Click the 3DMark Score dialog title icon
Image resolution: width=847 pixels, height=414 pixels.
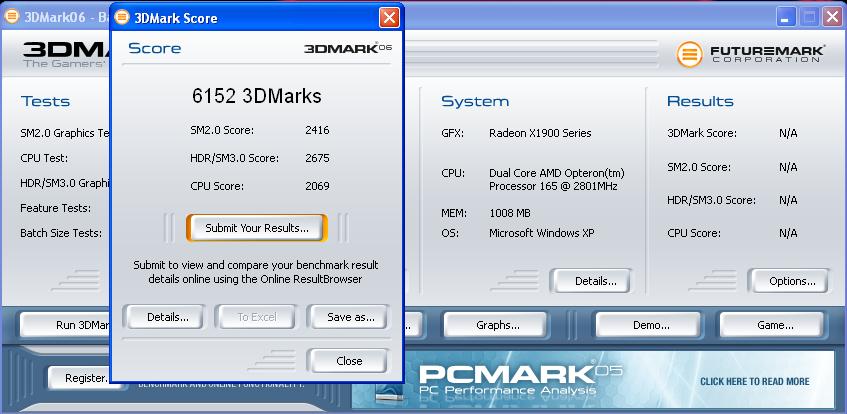click(122, 18)
